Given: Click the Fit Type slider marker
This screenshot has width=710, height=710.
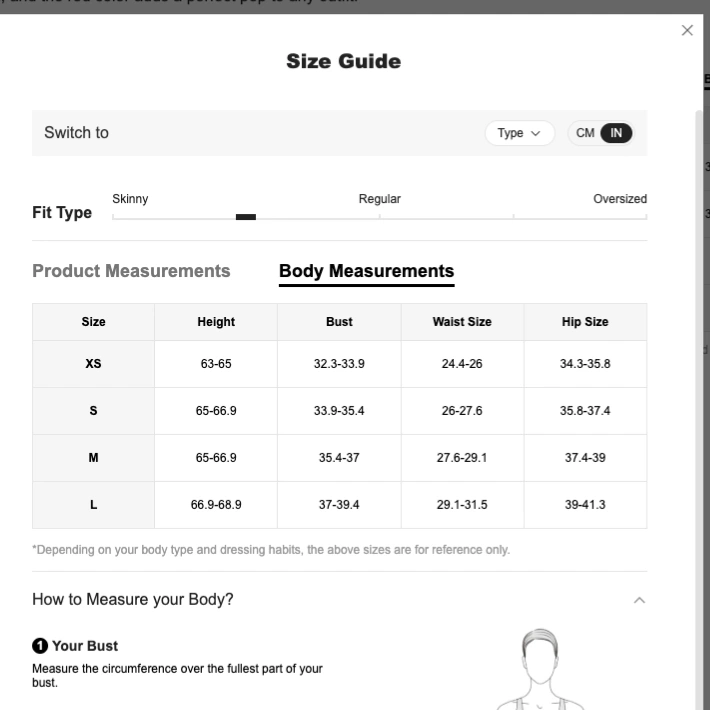Looking at the screenshot, I should point(246,217).
